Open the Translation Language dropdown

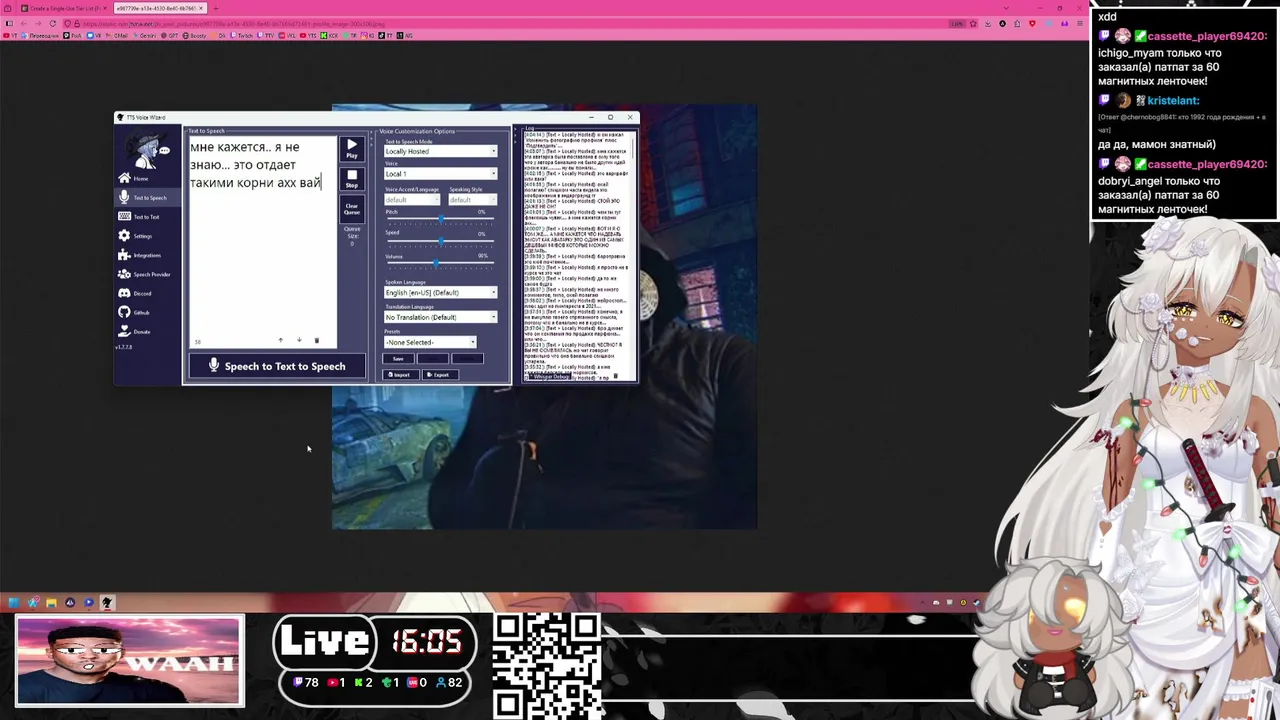coord(440,317)
